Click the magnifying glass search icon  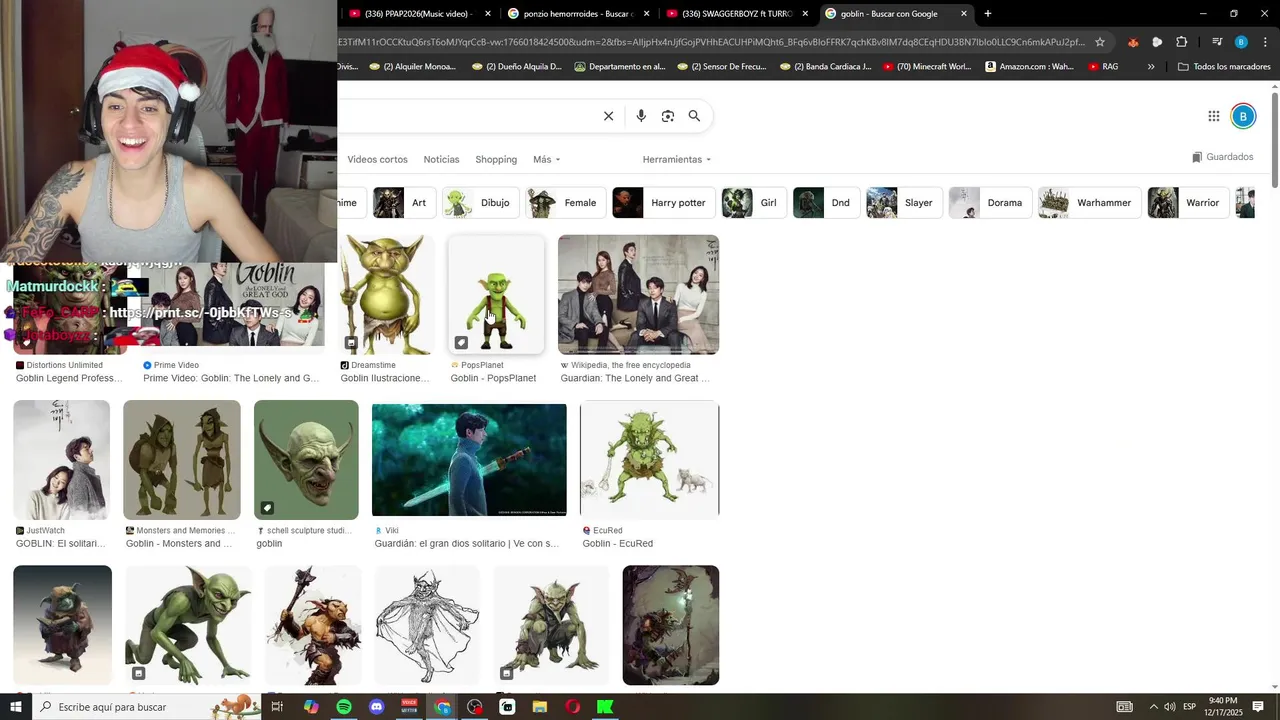click(x=694, y=116)
